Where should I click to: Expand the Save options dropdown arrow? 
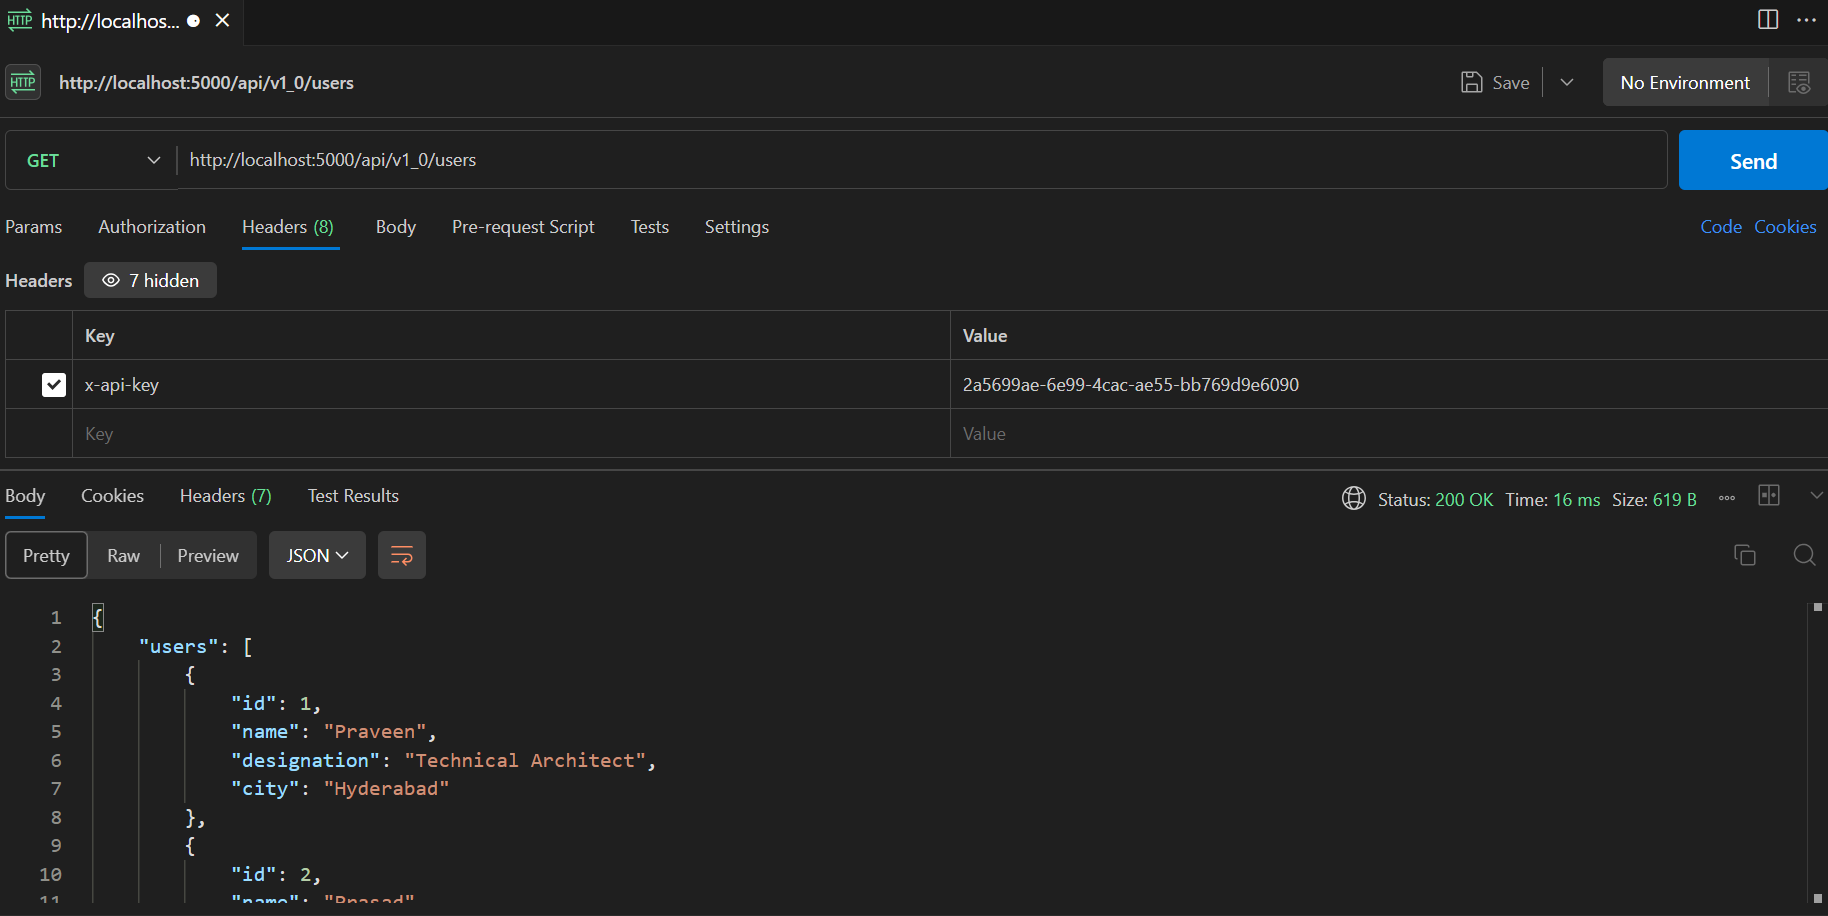1567,83
